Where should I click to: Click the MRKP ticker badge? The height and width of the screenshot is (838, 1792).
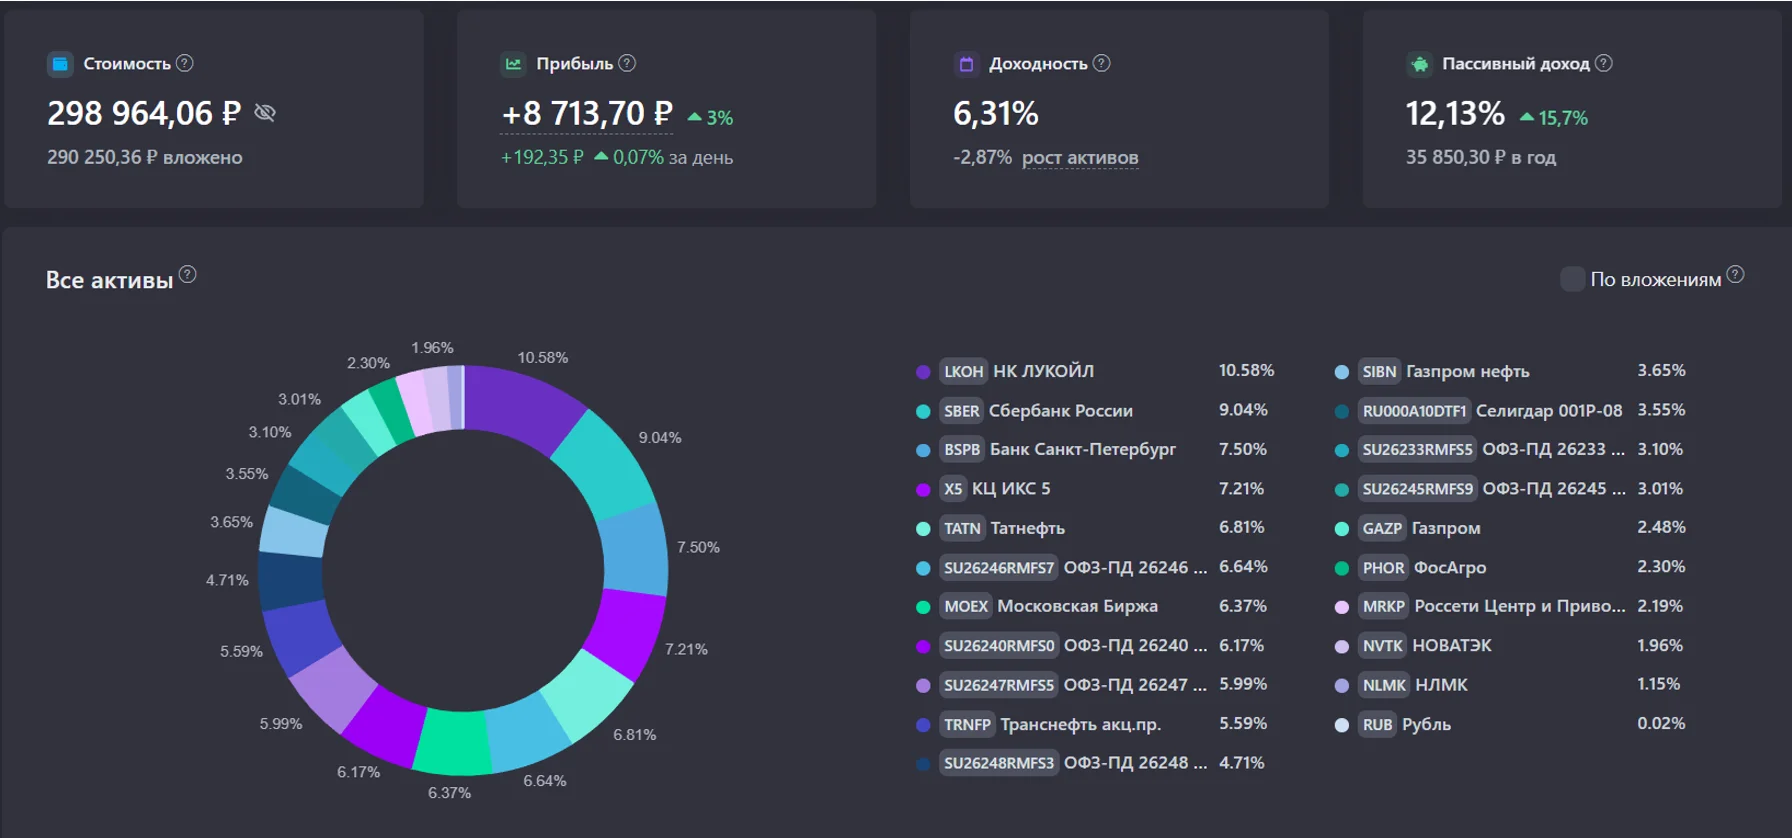pos(1383,607)
